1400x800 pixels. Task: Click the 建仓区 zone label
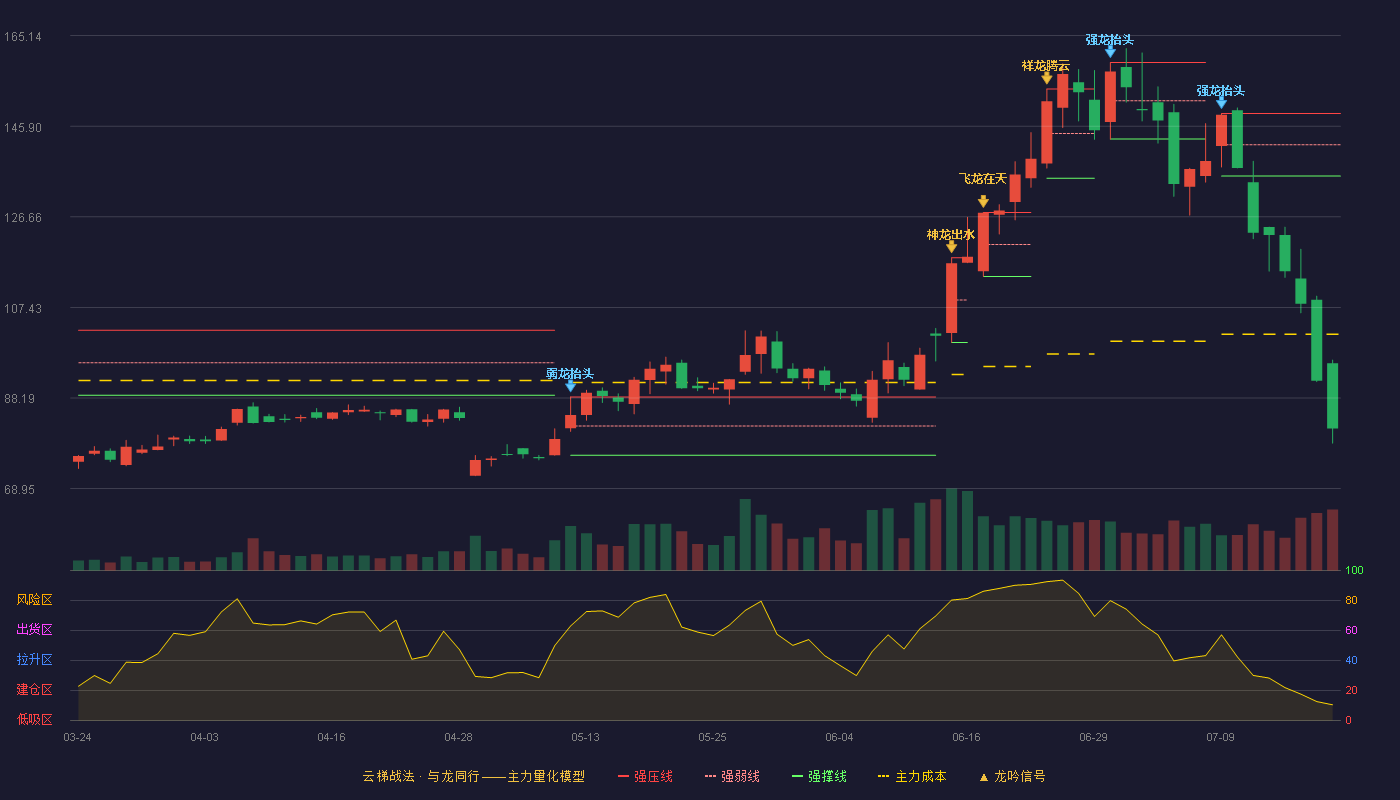tap(34, 690)
